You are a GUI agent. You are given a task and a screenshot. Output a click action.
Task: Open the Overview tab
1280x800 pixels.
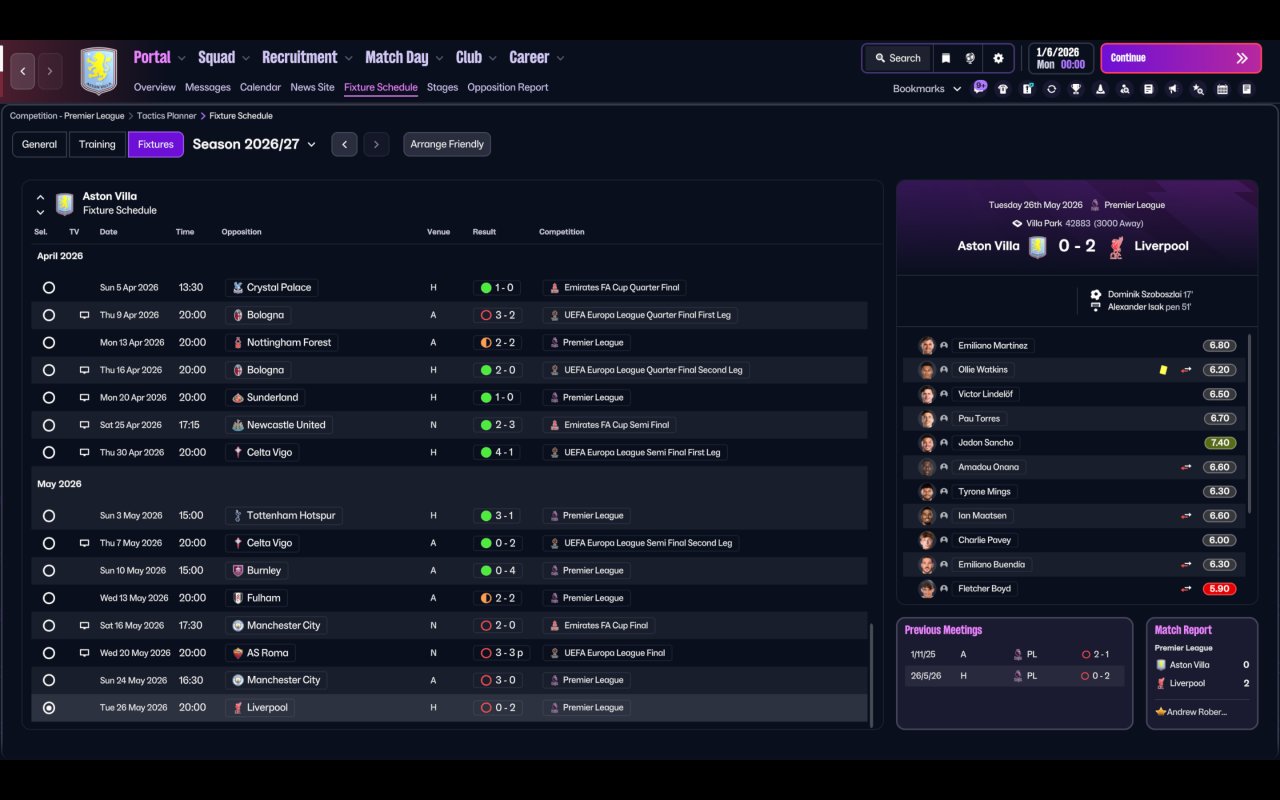(155, 88)
